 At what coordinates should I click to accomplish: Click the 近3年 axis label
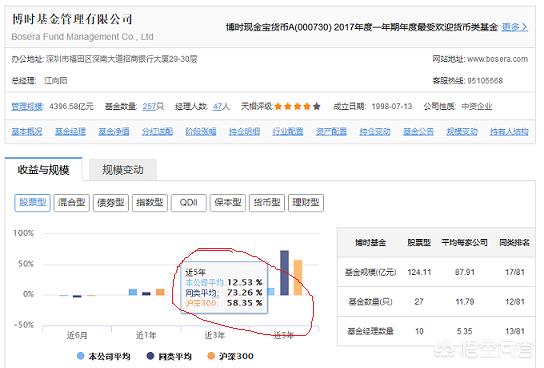[x=215, y=335]
